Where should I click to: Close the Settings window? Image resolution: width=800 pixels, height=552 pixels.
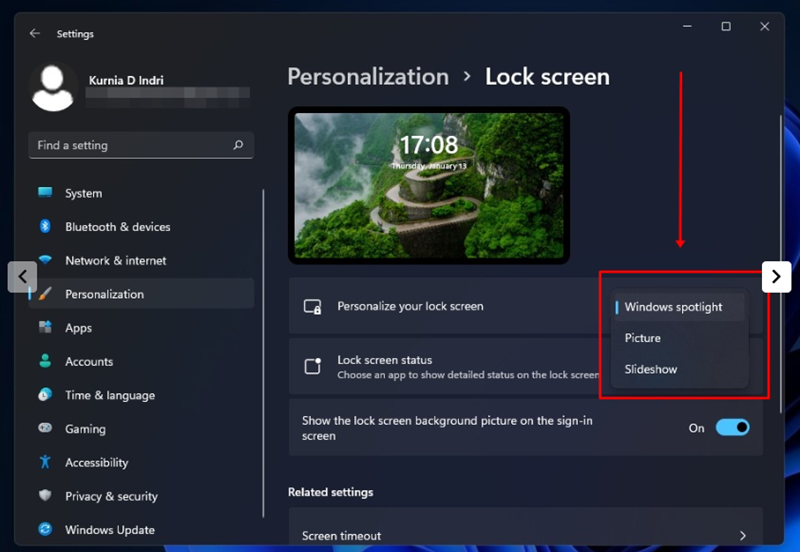coord(764,26)
